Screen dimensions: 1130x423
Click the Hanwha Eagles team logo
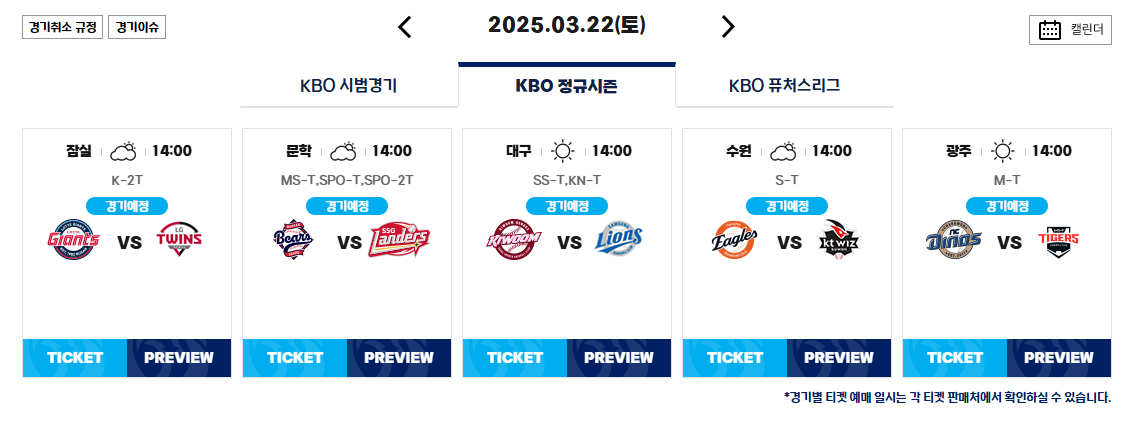734,240
